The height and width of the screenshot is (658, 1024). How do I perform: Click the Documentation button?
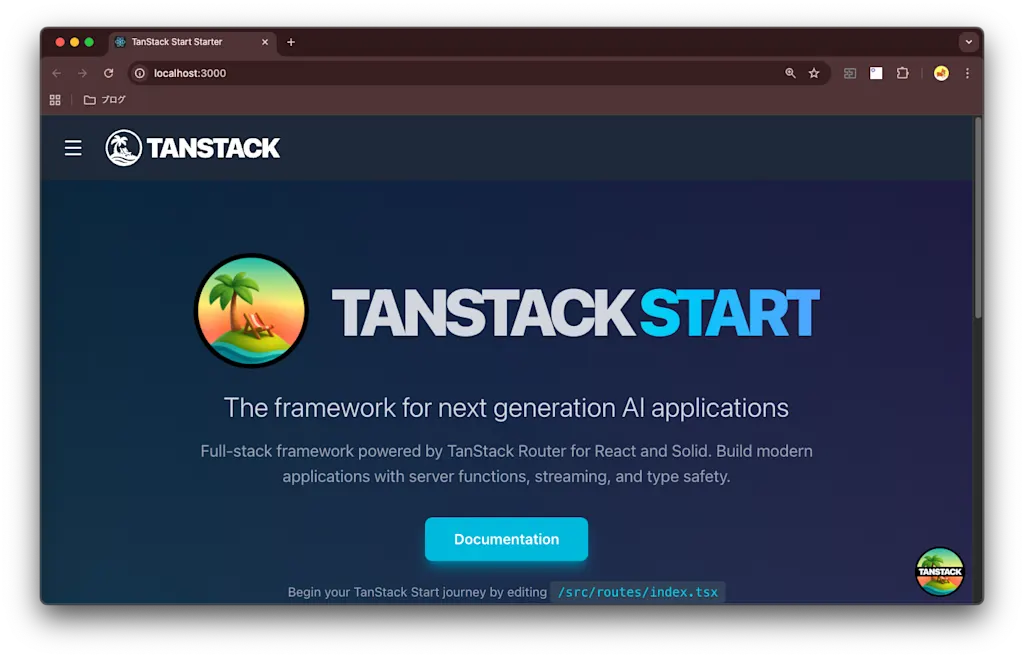(x=506, y=539)
